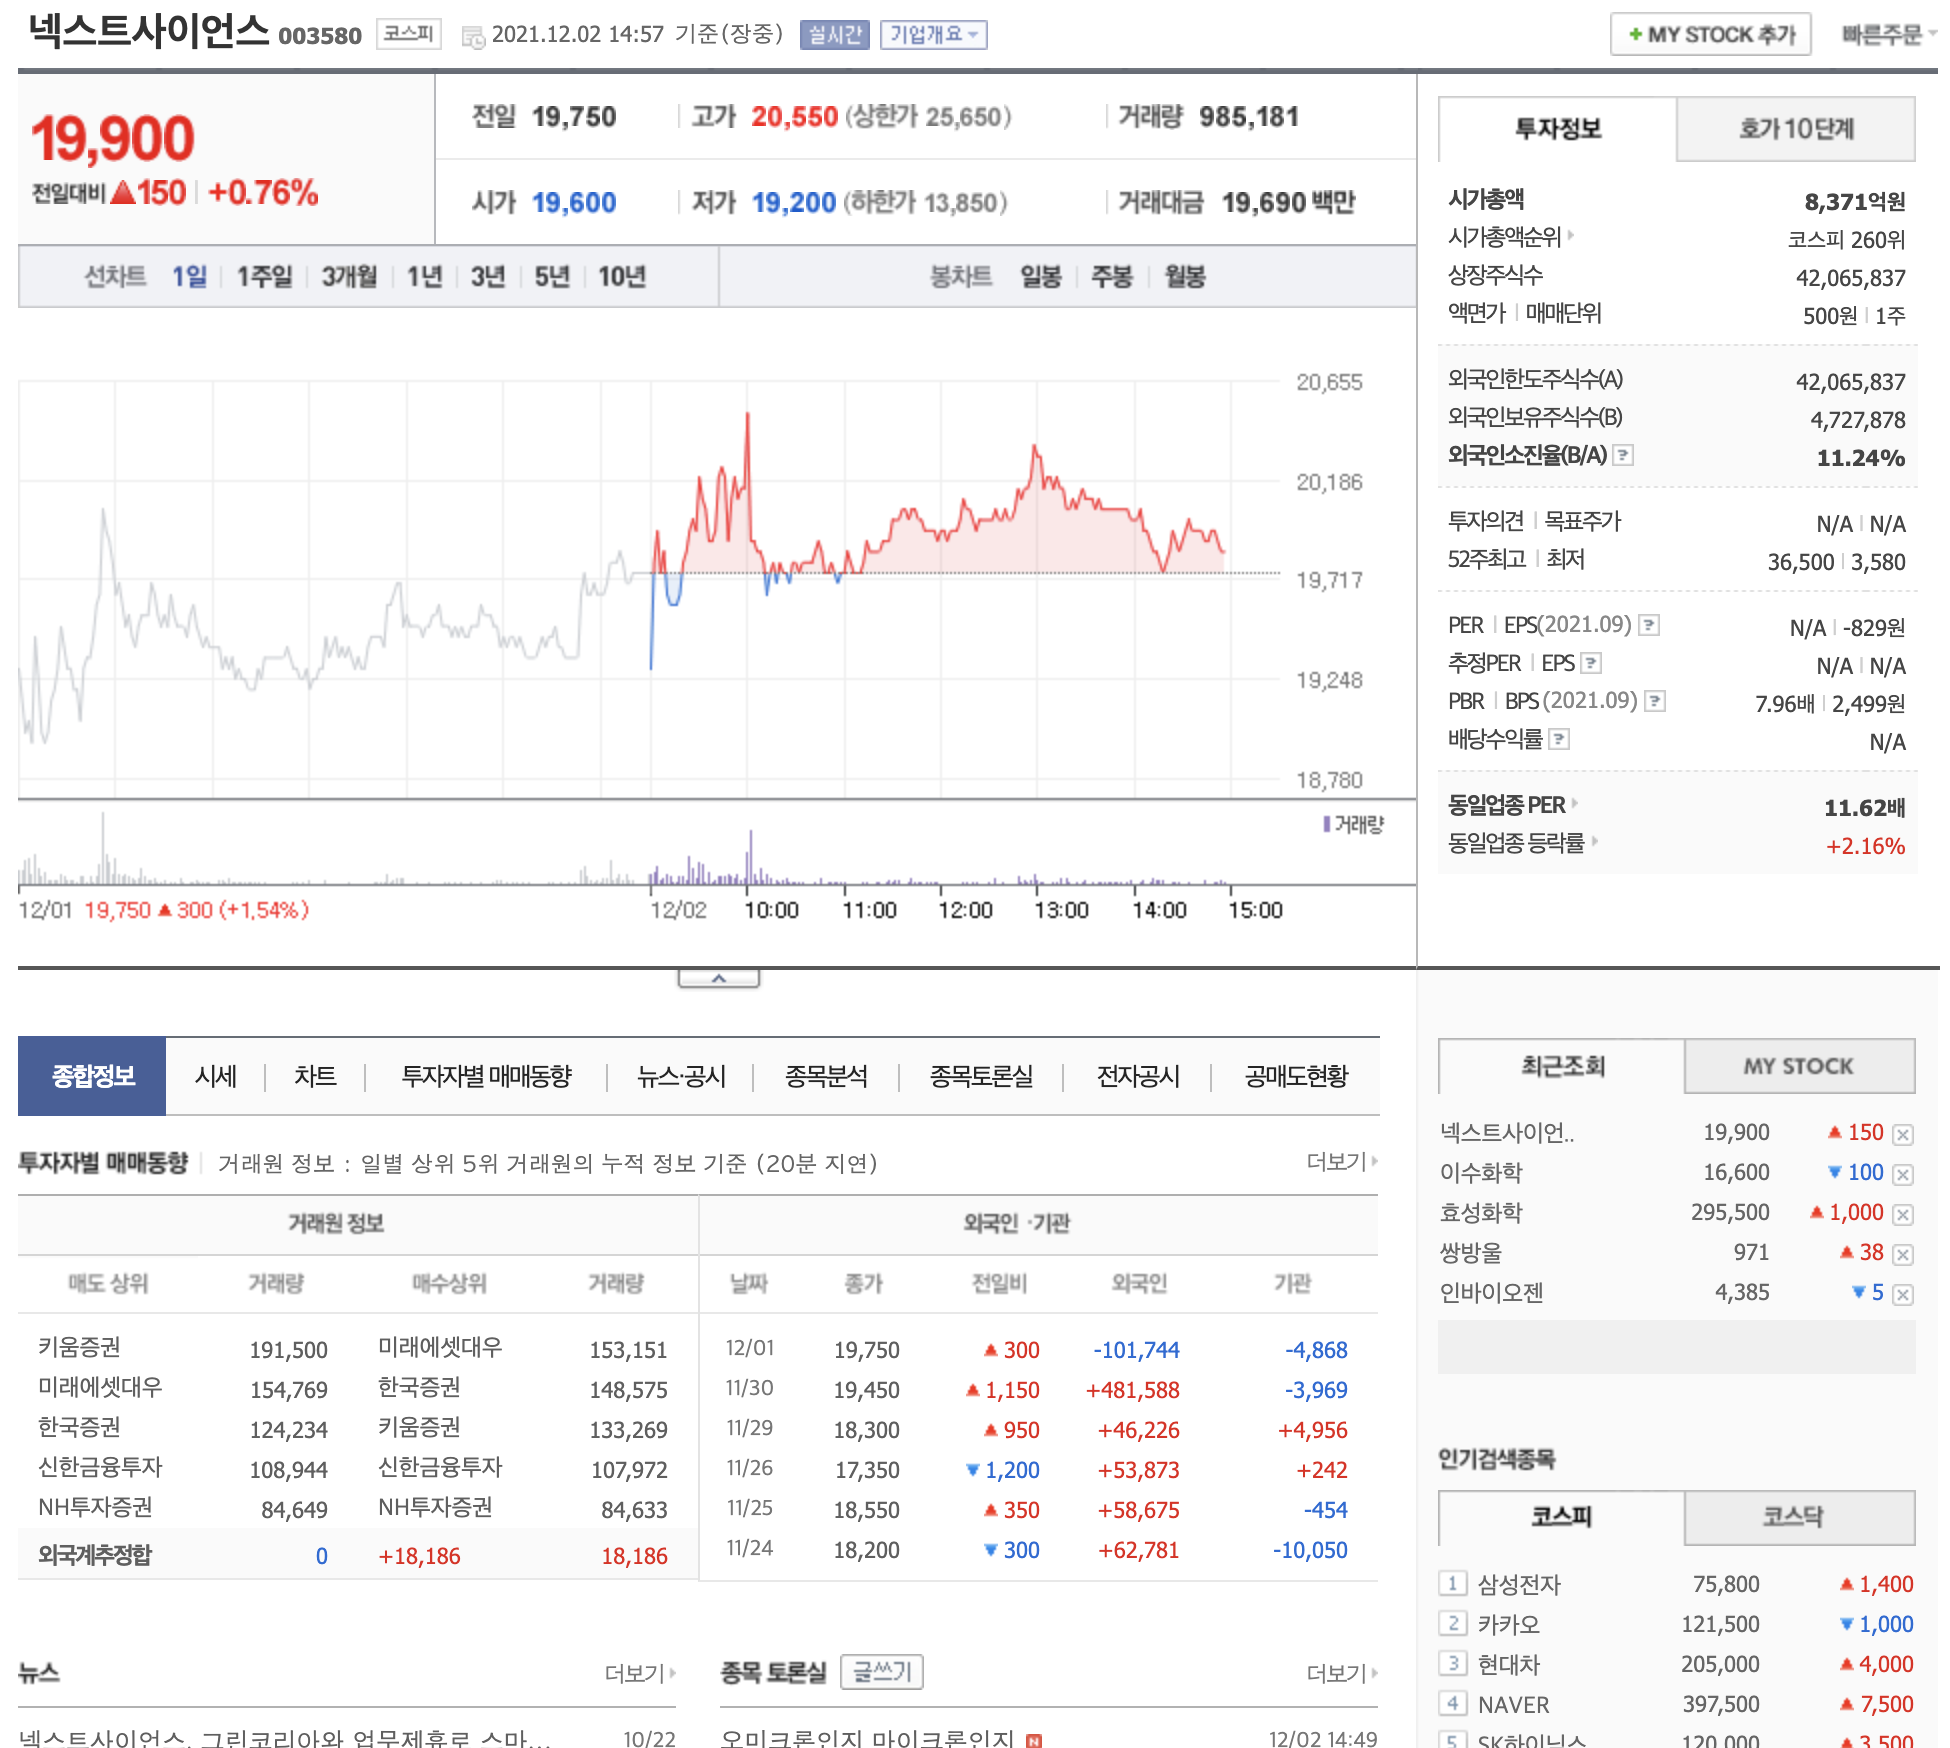Viewport: 1950px width, 1748px height.
Task: Switch to 일봉 candlestick chart
Action: 1040,276
